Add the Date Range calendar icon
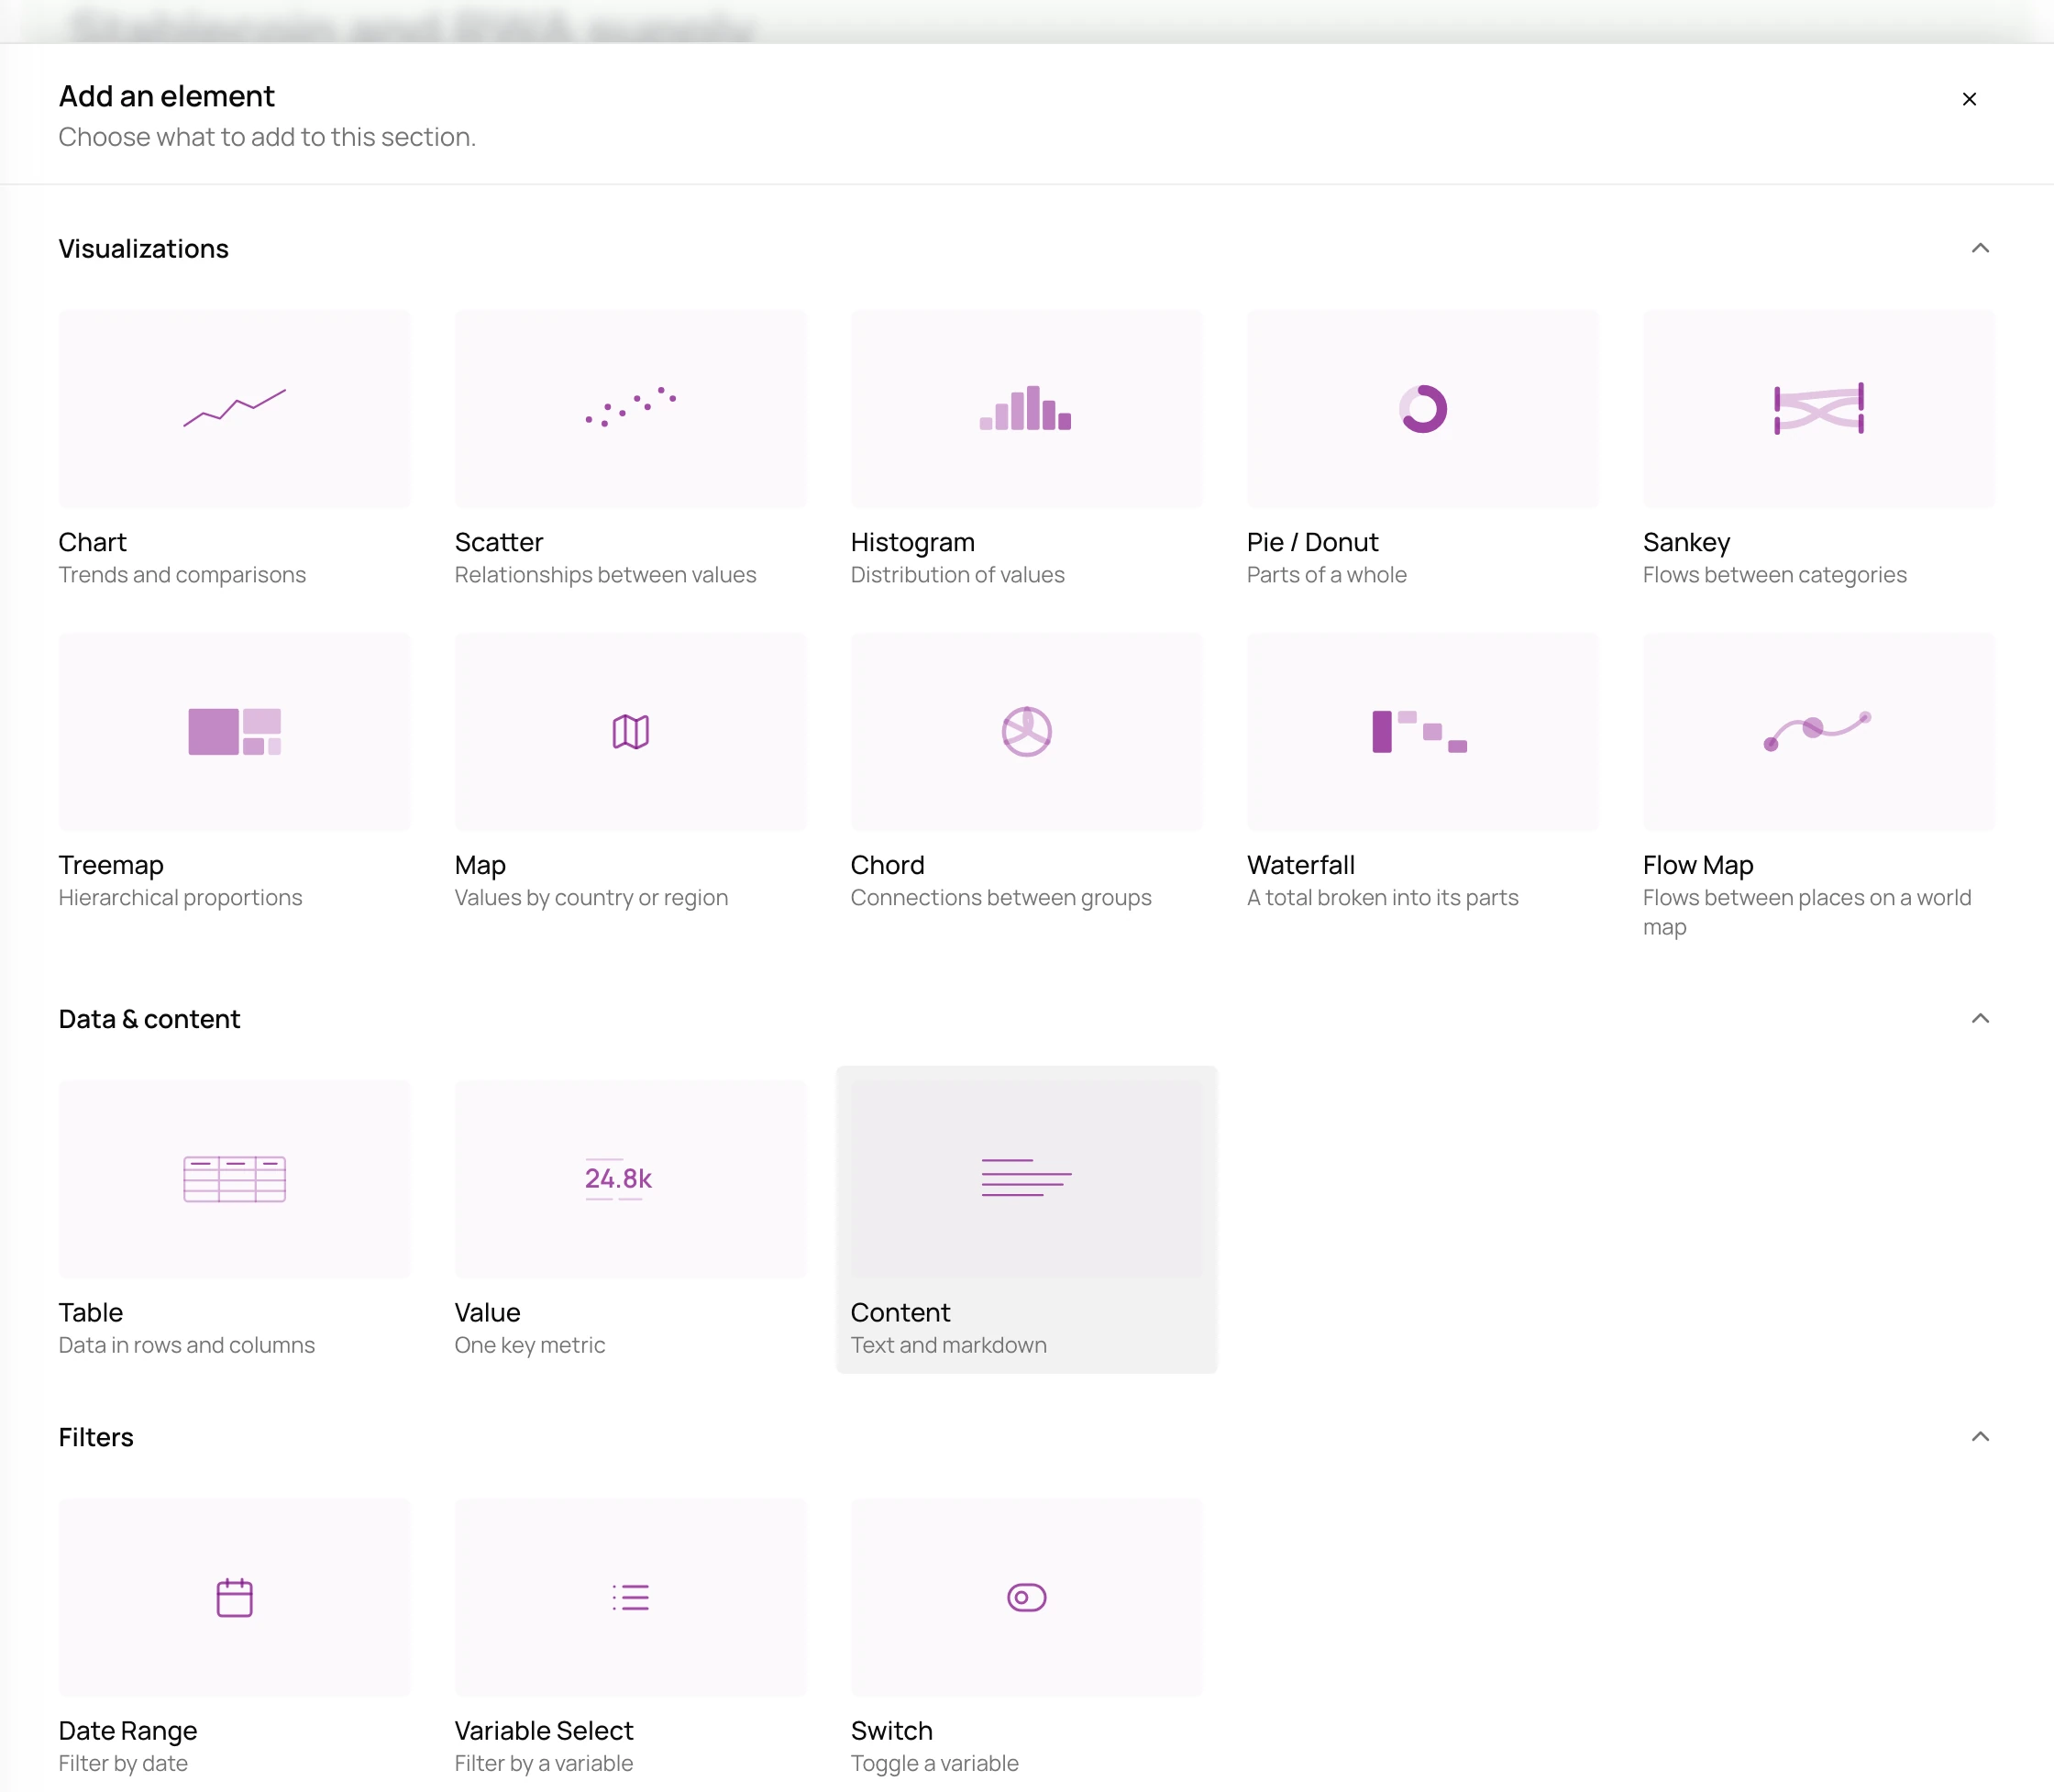This screenshot has height=1792, width=2054. coord(234,1597)
